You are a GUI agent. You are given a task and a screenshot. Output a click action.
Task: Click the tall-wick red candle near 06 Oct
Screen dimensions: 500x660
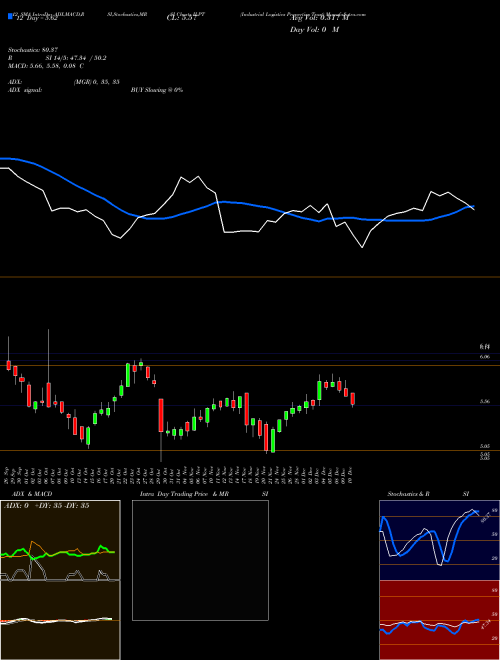point(48,394)
